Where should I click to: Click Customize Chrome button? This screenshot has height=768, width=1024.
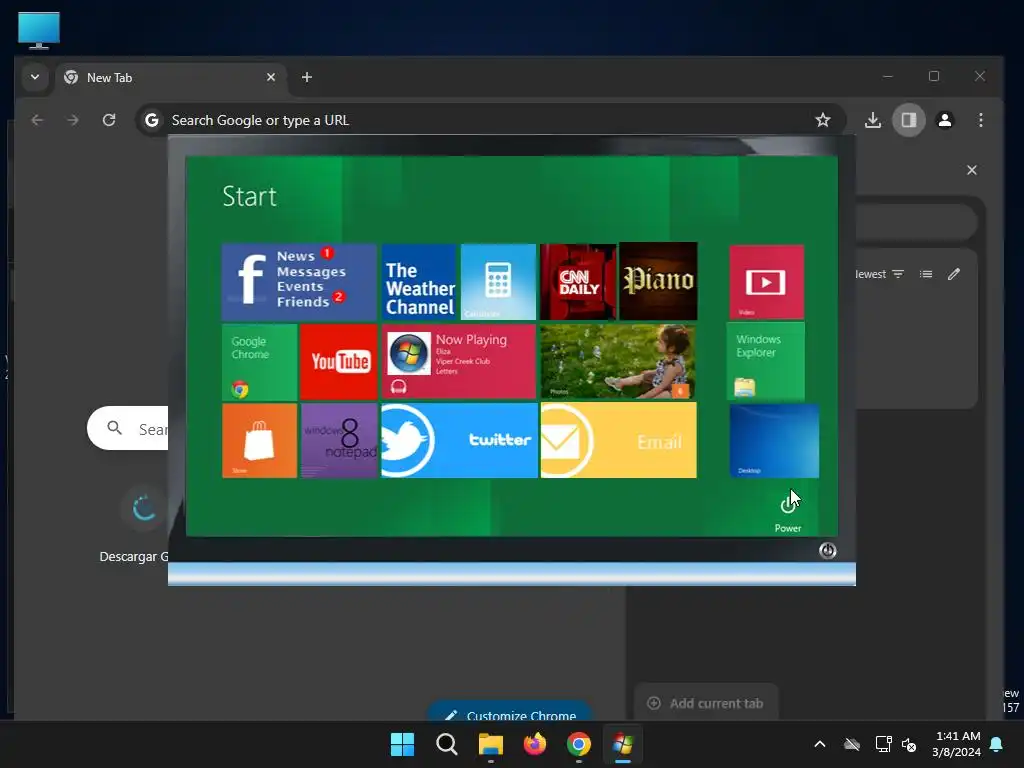510,712
